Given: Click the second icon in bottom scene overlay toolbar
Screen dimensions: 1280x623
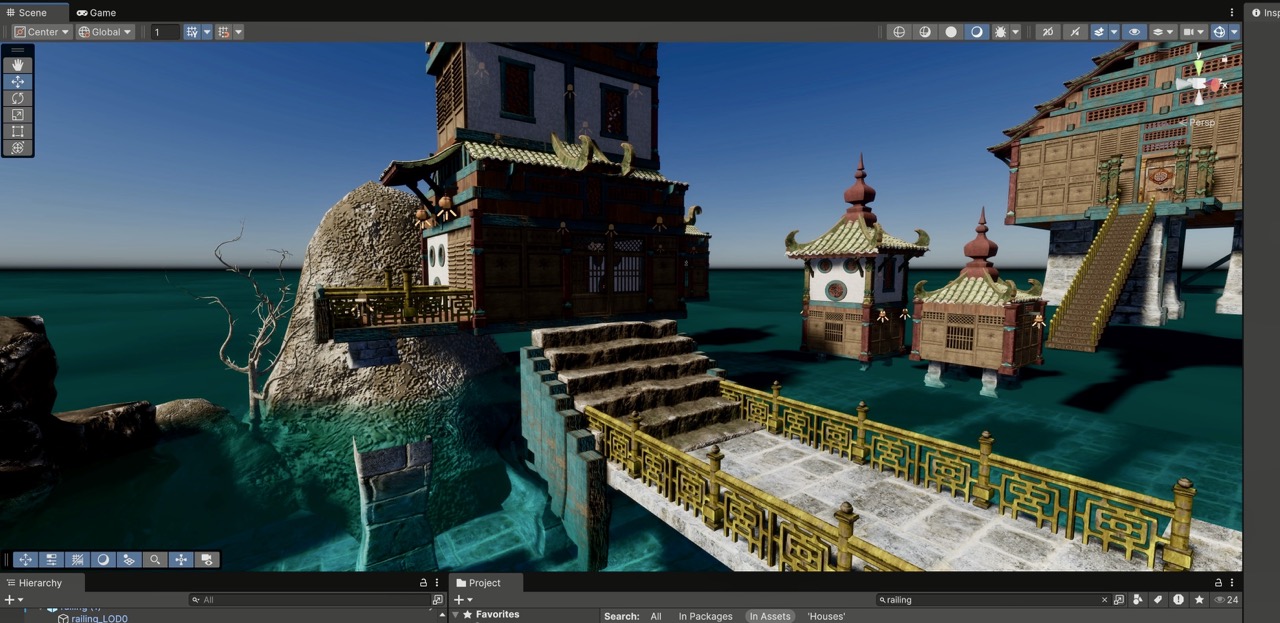Looking at the screenshot, I should [x=51, y=560].
